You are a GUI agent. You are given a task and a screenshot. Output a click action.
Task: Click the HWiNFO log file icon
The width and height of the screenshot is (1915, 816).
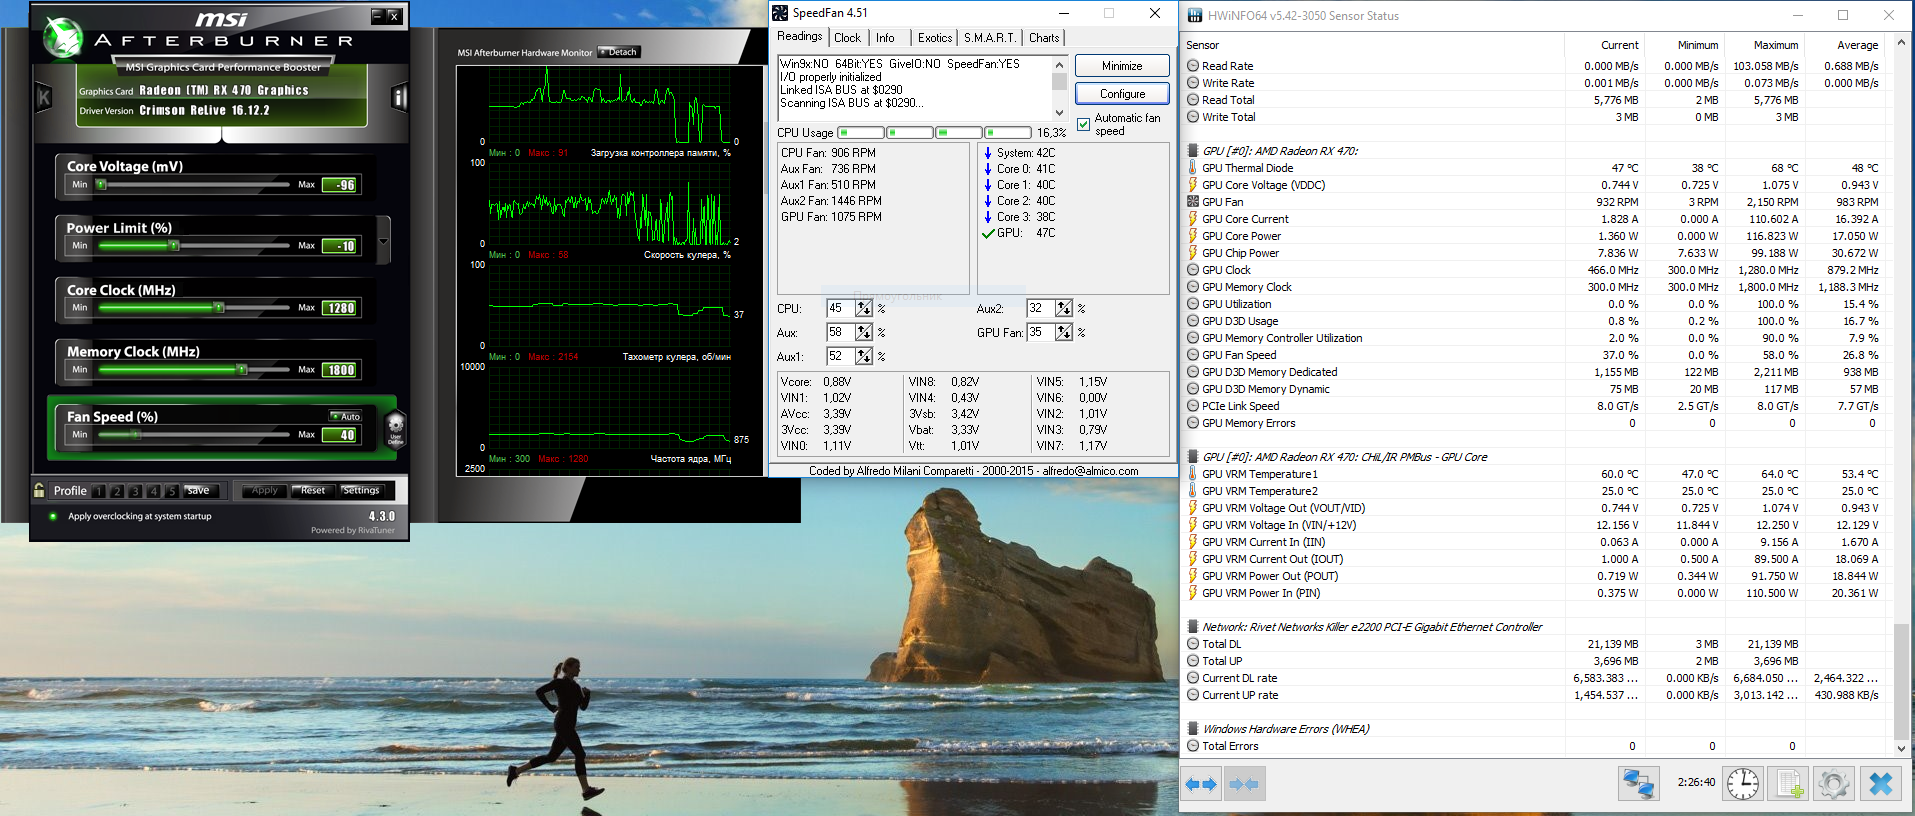[1788, 784]
